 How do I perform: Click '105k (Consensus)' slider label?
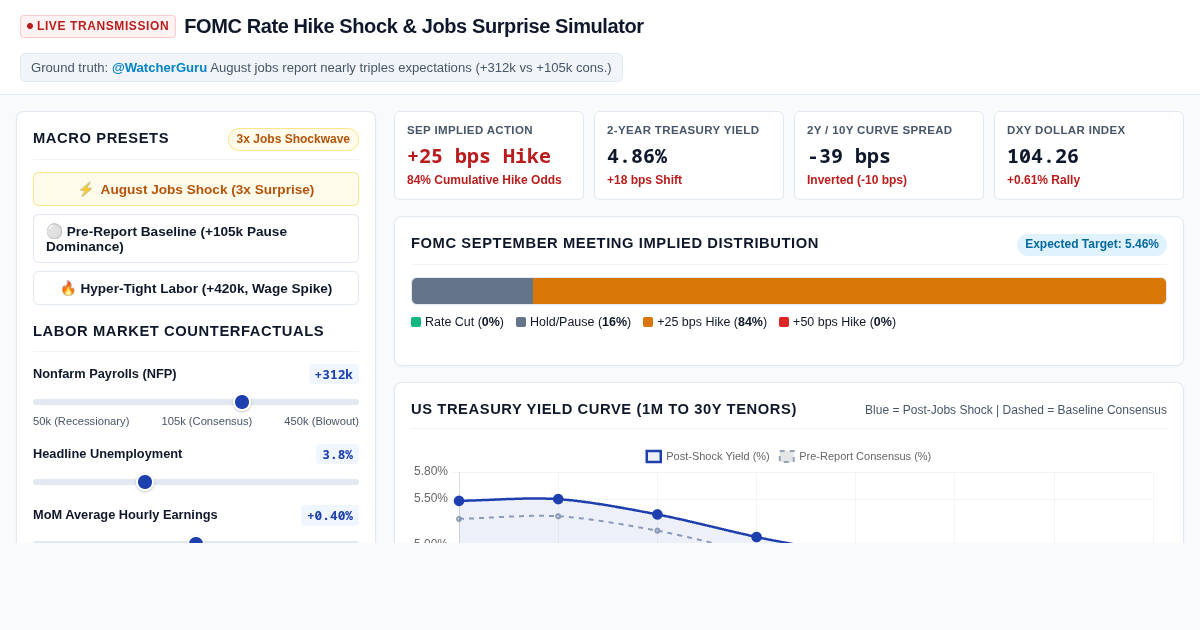point(207,421)
